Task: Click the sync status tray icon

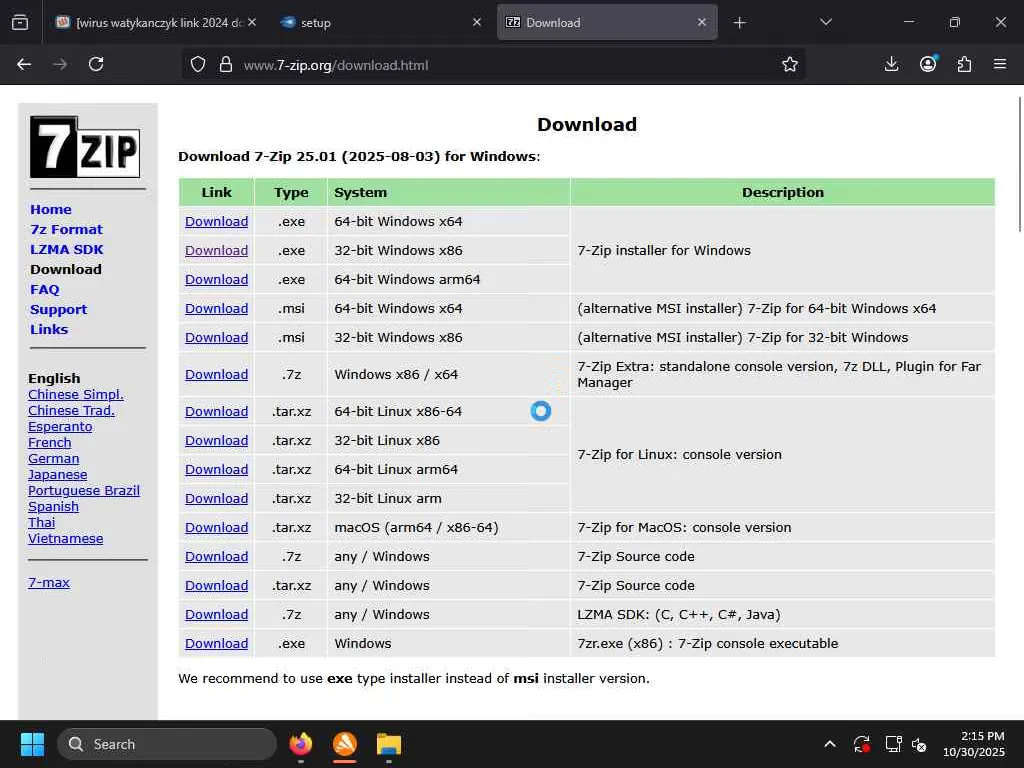Action: coord(861,744)
